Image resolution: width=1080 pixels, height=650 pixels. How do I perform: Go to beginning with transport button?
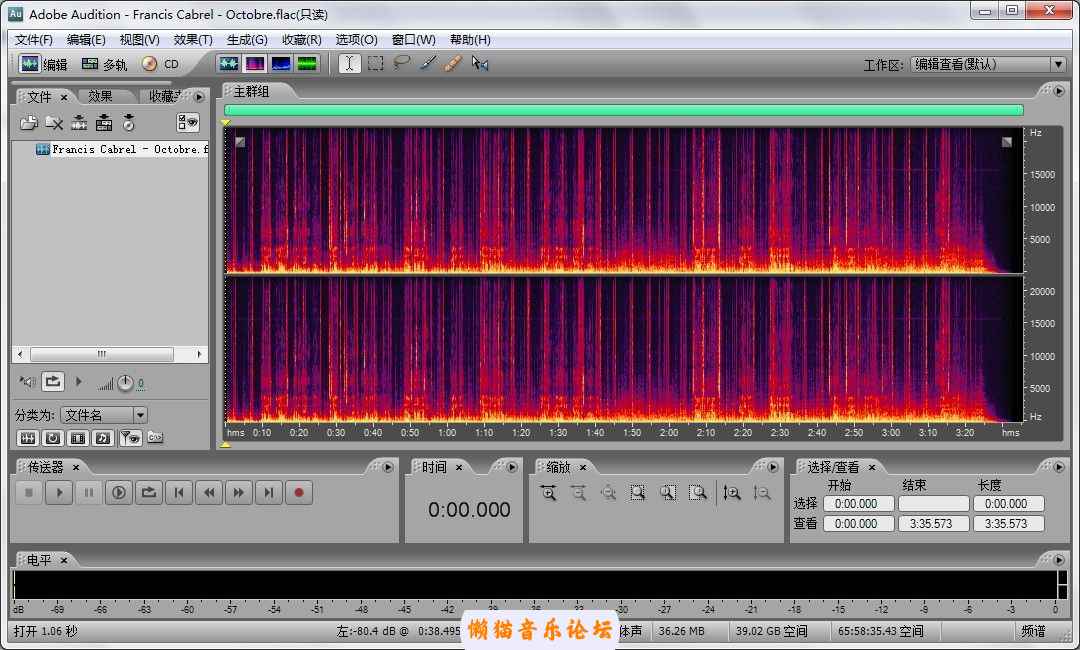click(179, 492)
